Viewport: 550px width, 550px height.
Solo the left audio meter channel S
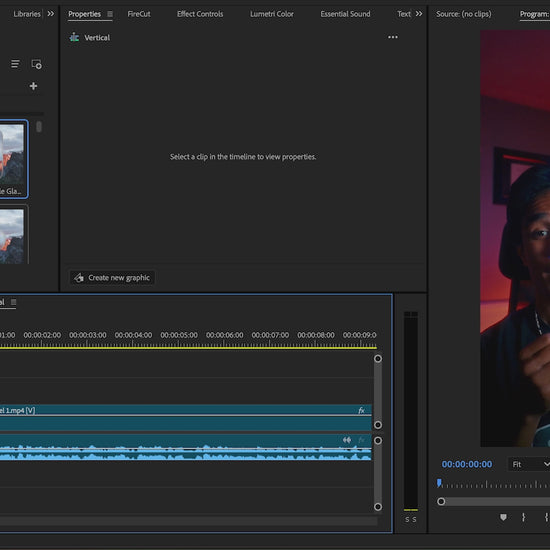407,519
